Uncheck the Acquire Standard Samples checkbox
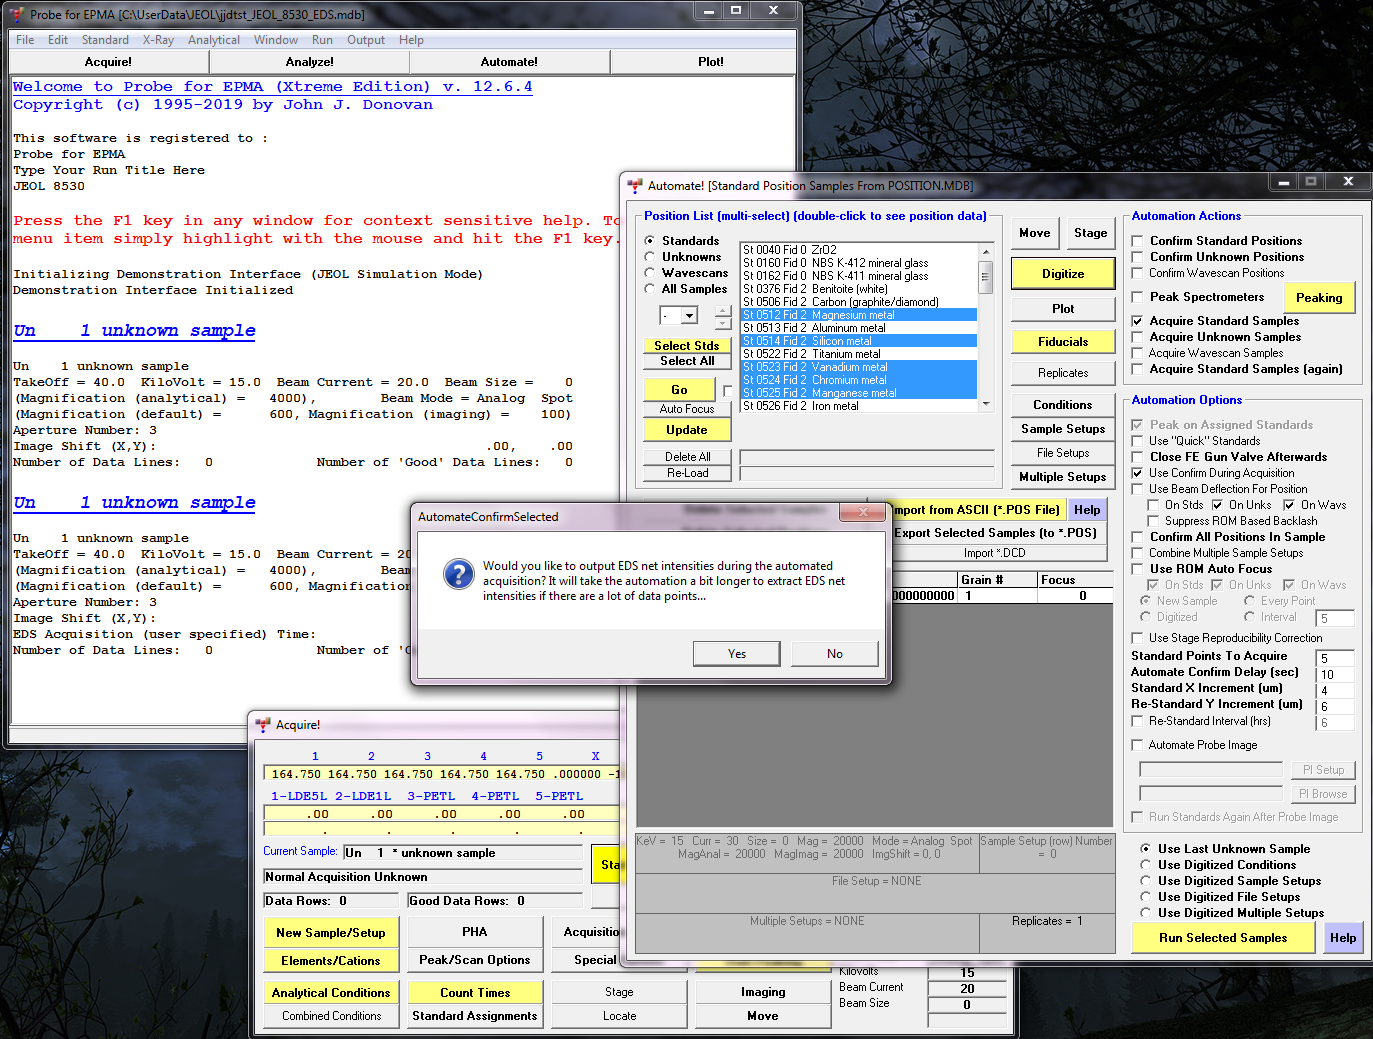Viewport: 1373px width, 1039px height. click(1137, 321)
